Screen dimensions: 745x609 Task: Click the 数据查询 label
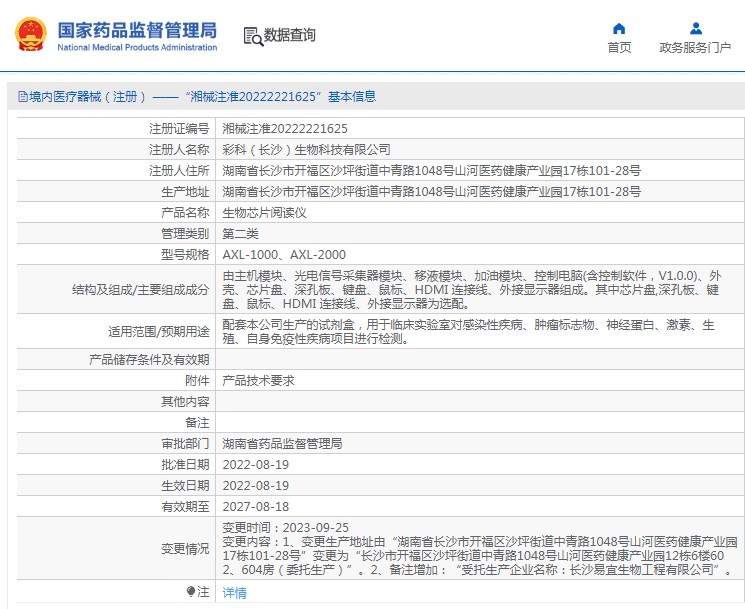(289, 35)
